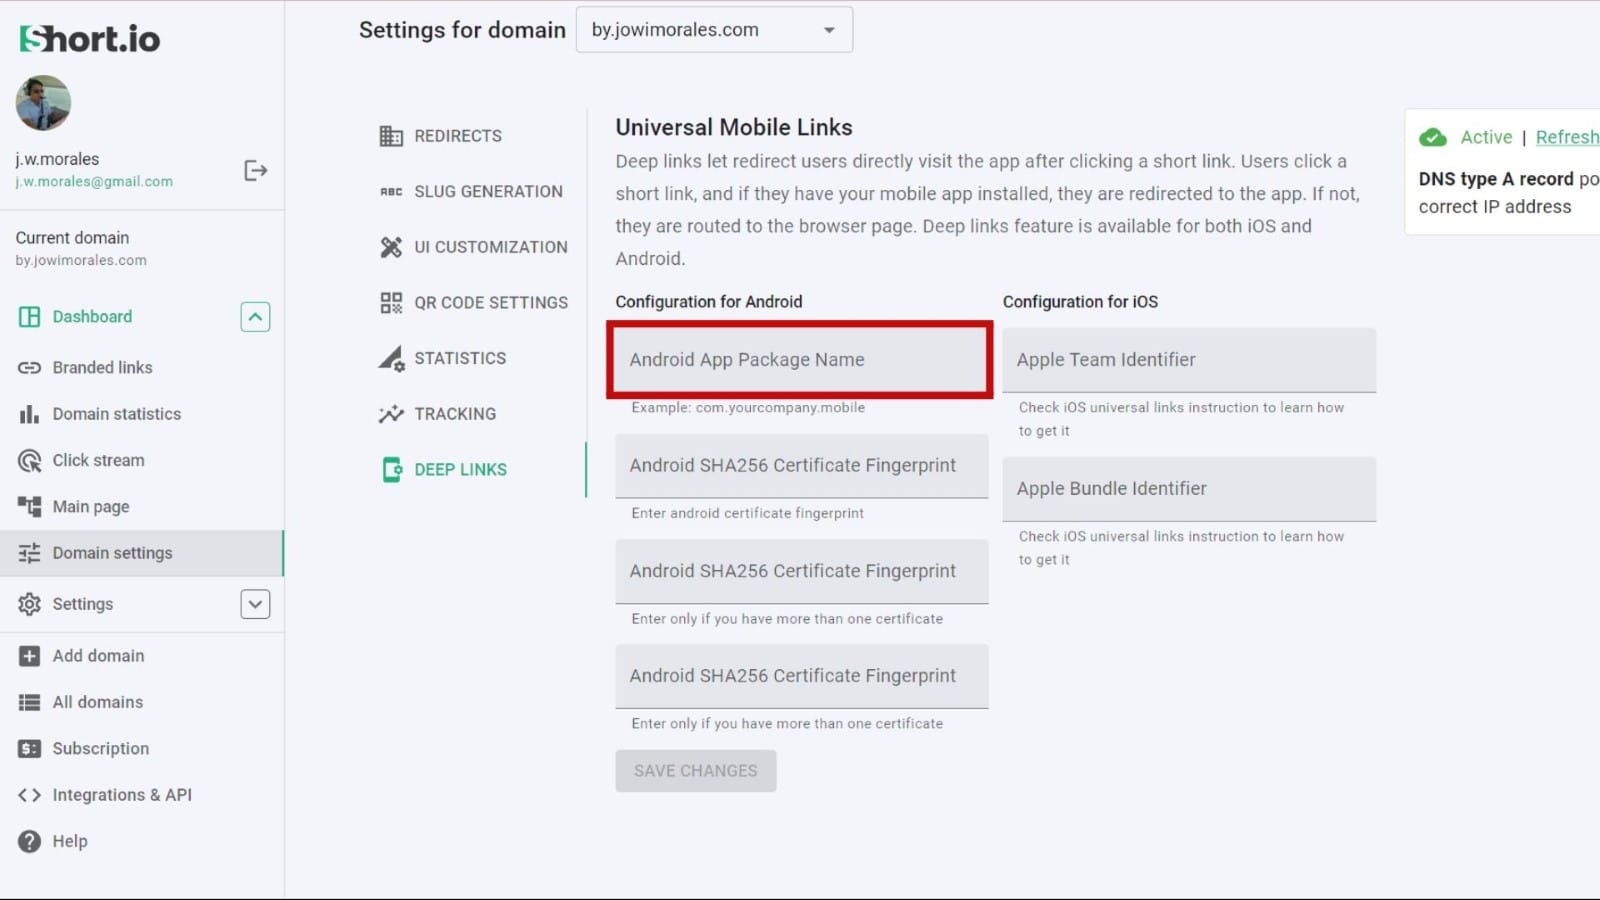The height and width of the screenshot is (900, 1600).
Task: Click the Example: com.yourcompany.mobile hint
Action: [748, 408]
